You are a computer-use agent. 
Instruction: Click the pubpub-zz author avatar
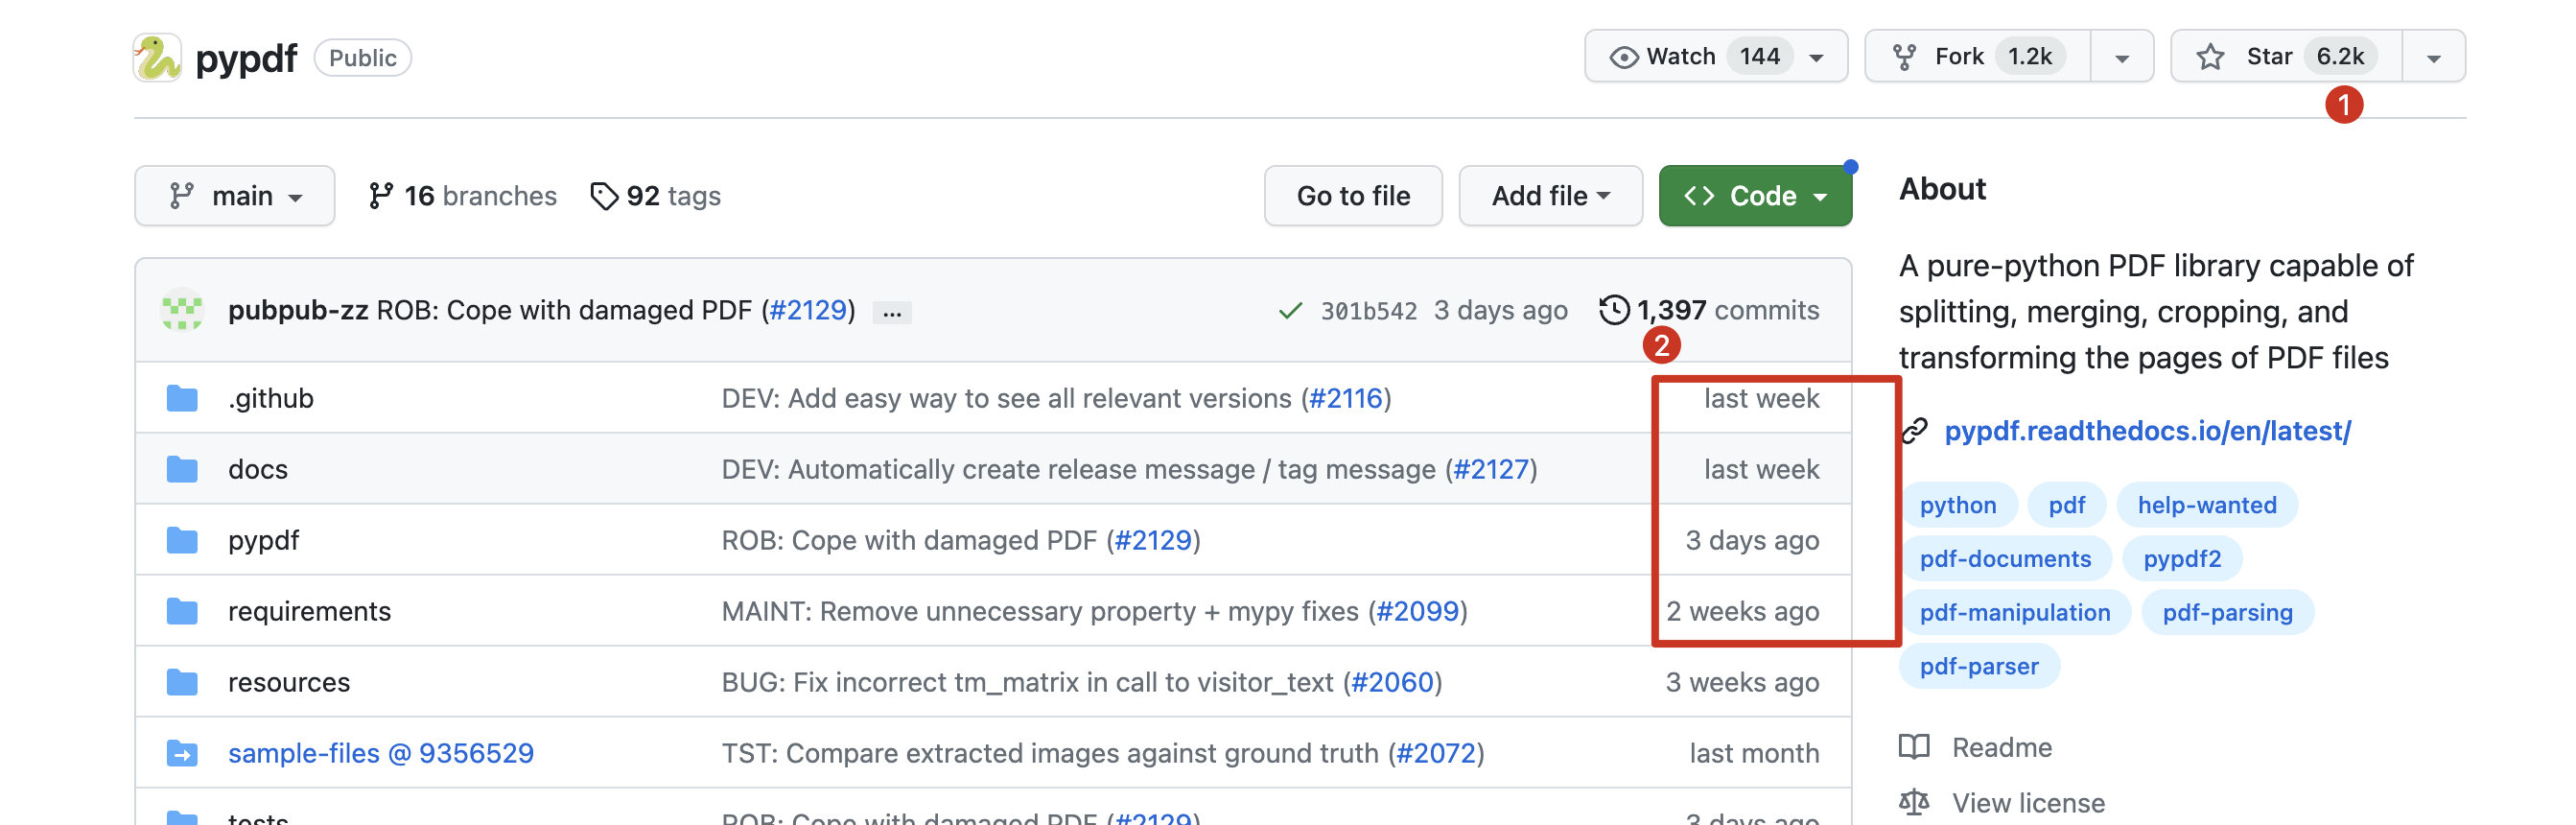point(182,310)
